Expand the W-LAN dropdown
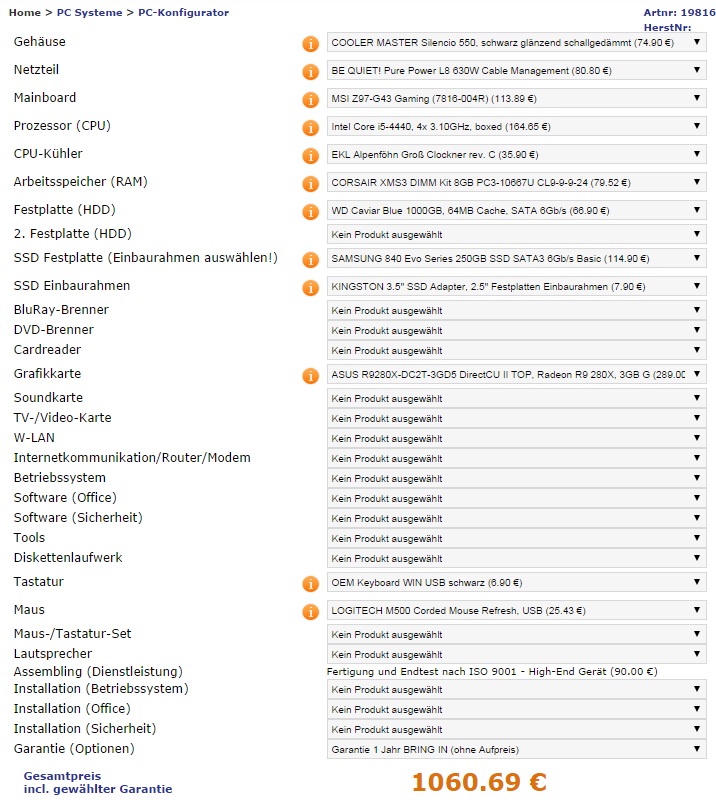Screen dimensions: 716x804 pos(516,438)
